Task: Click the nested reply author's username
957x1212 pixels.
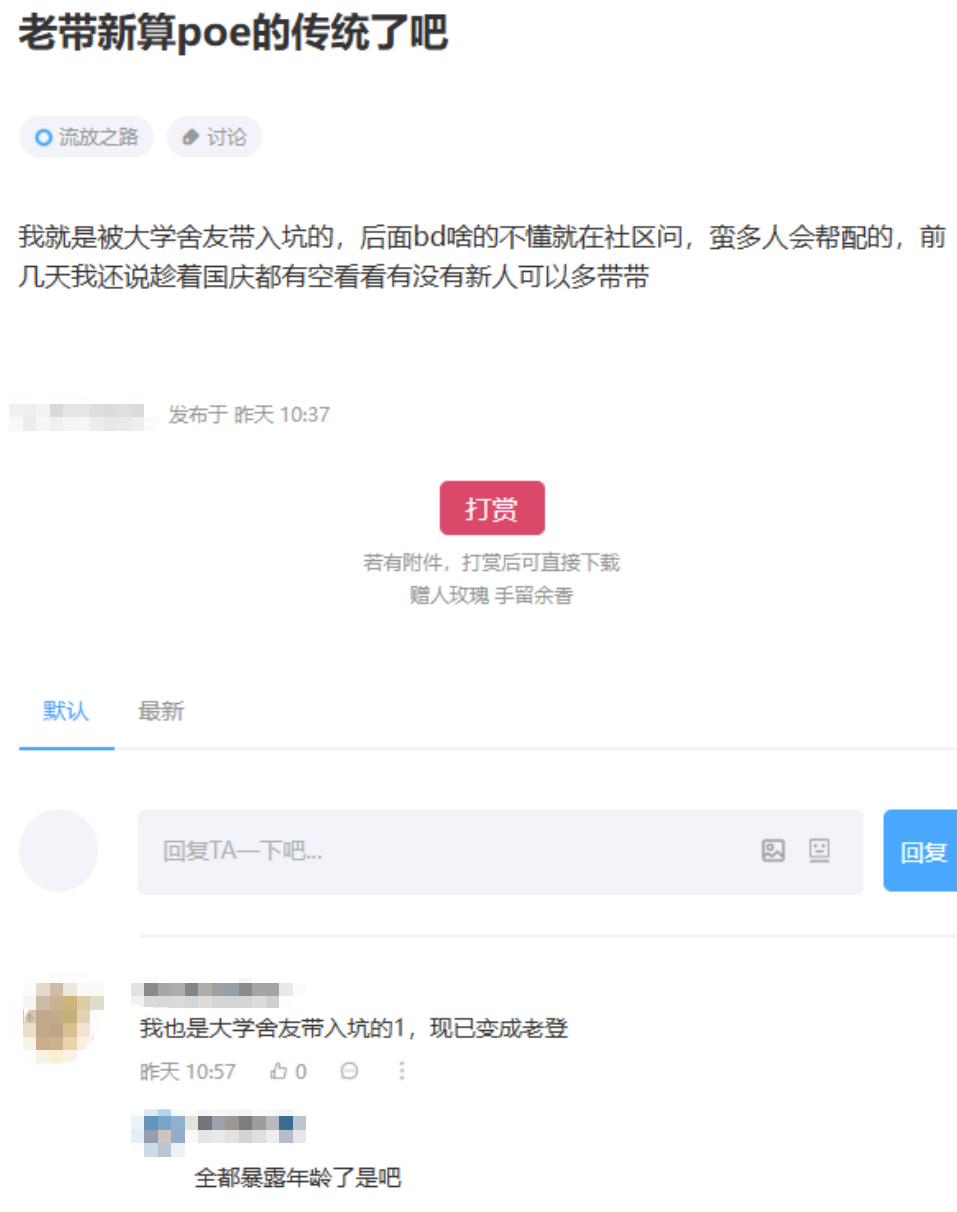Action: 250,1129
